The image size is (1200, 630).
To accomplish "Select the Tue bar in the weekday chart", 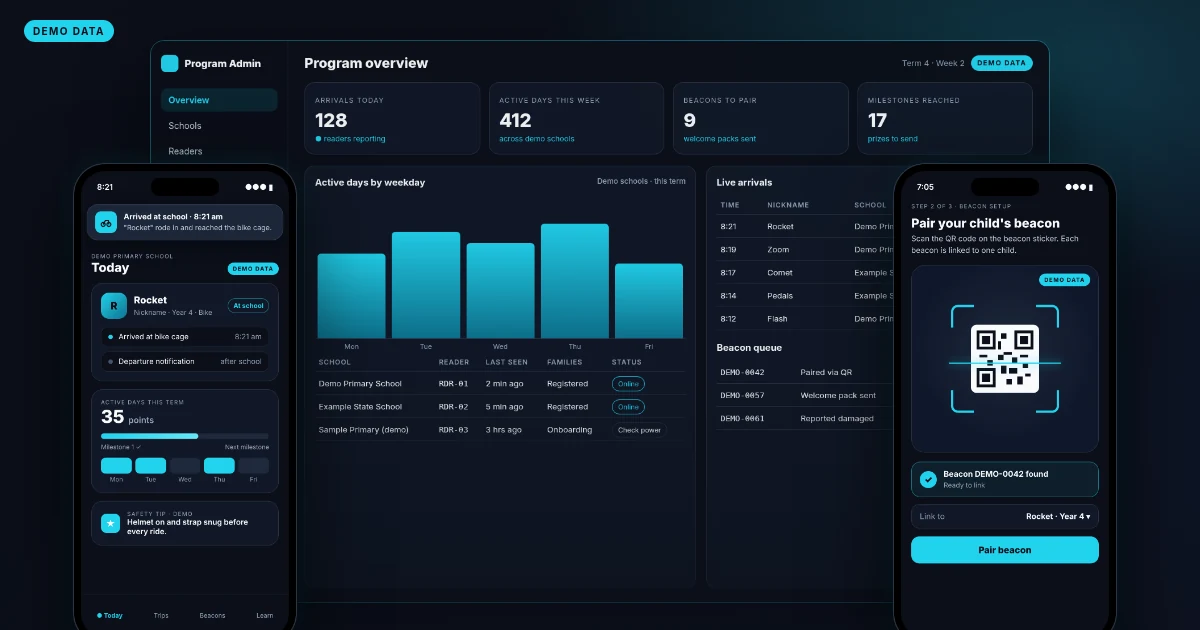I will 426,285.
